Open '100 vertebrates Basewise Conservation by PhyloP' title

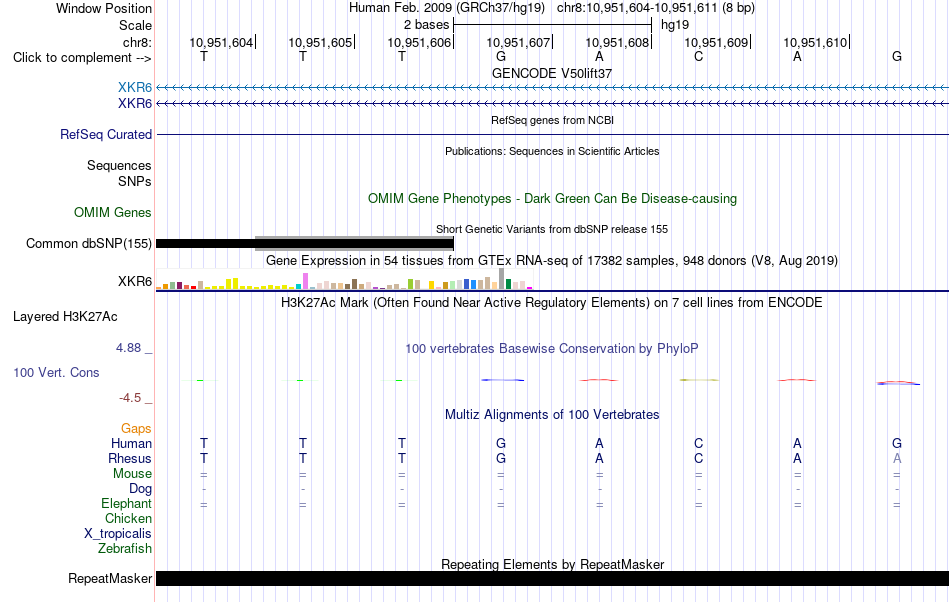point(552,348)
